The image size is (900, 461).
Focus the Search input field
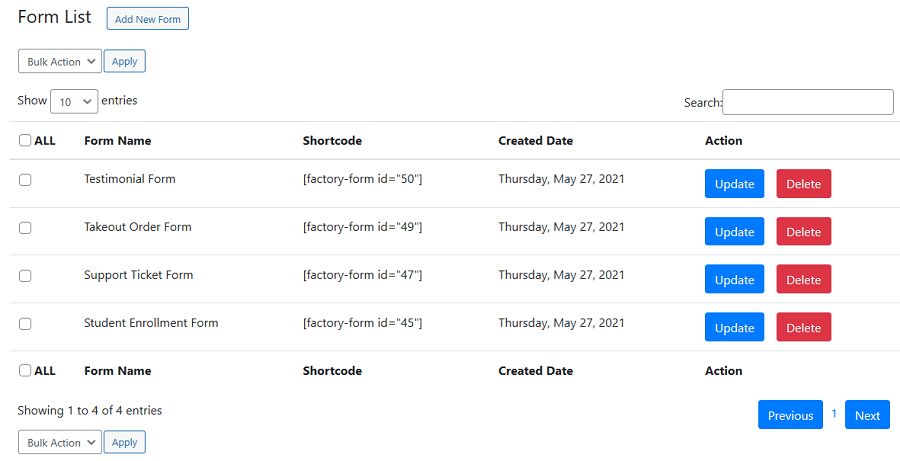coord(807,102)
